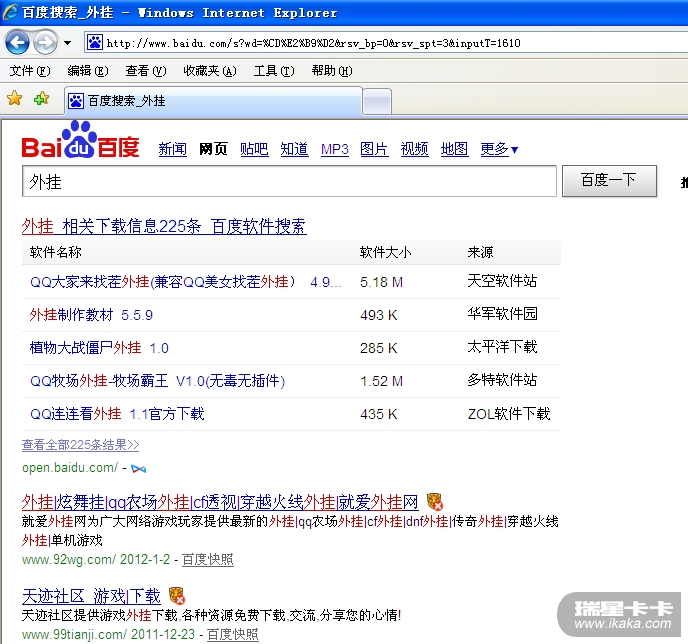Open the 文件(F) menu

tap(30, 71)
